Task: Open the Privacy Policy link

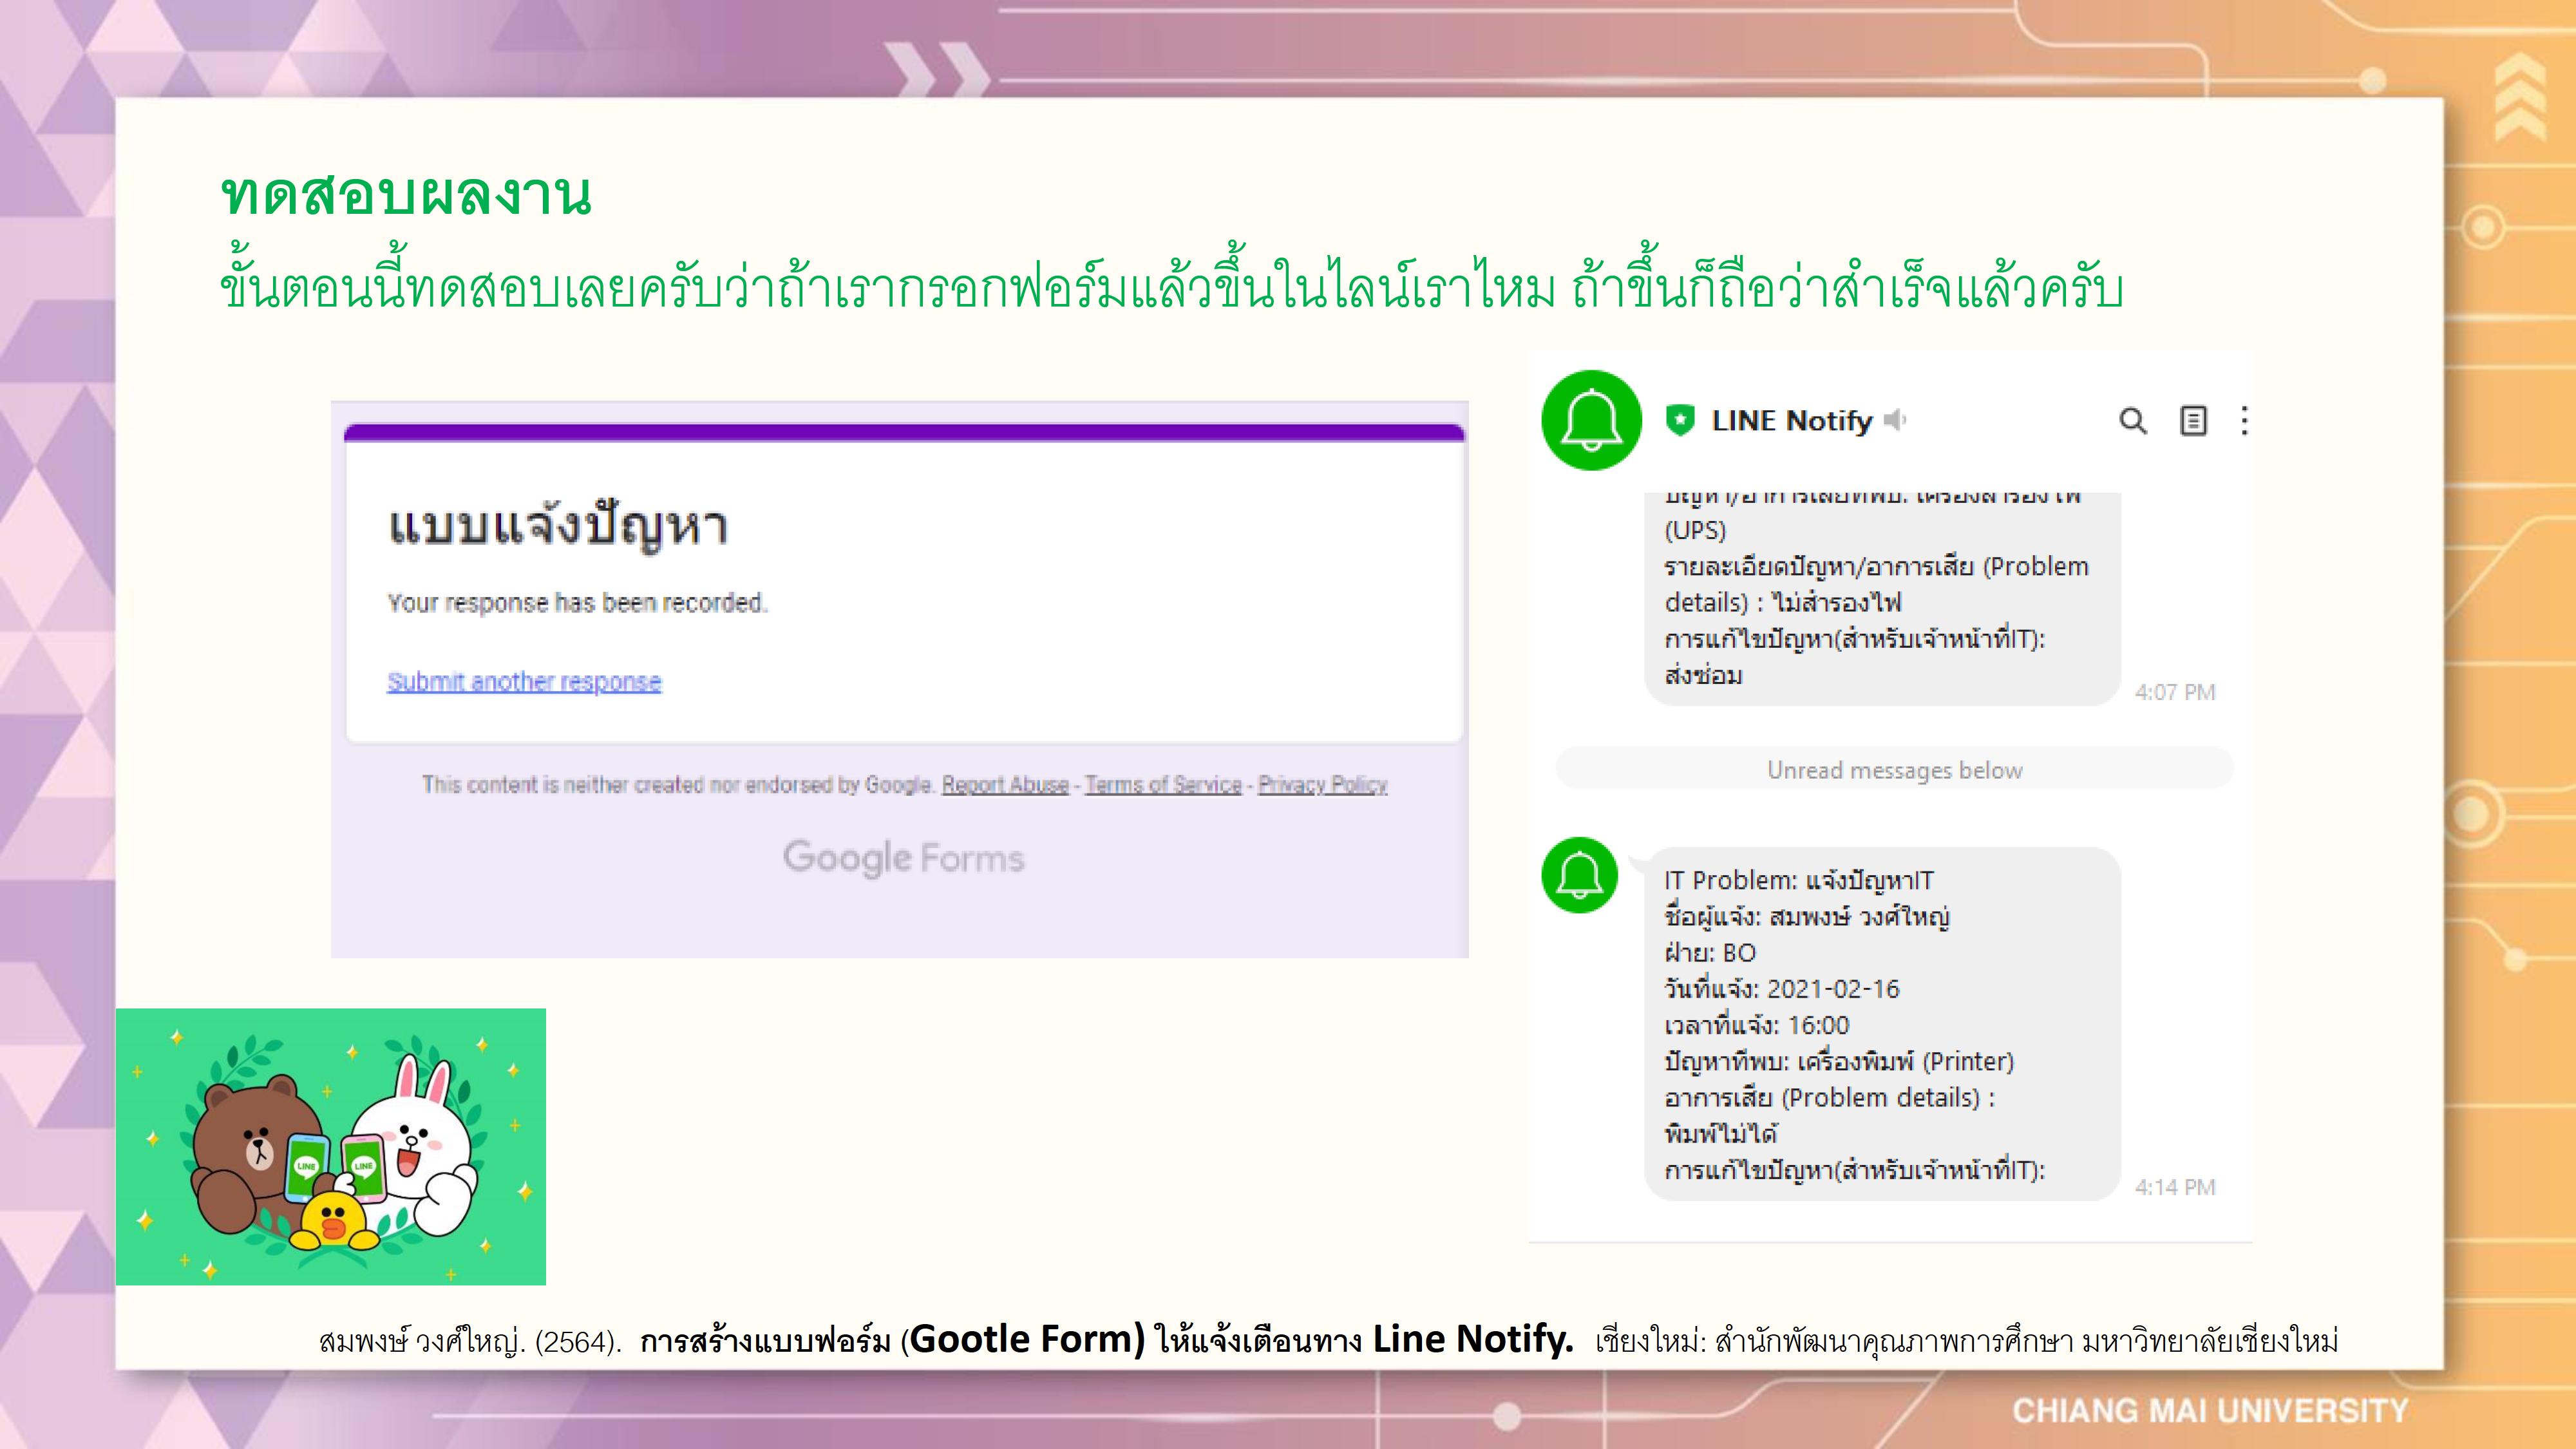Action: pos(1322,785)
